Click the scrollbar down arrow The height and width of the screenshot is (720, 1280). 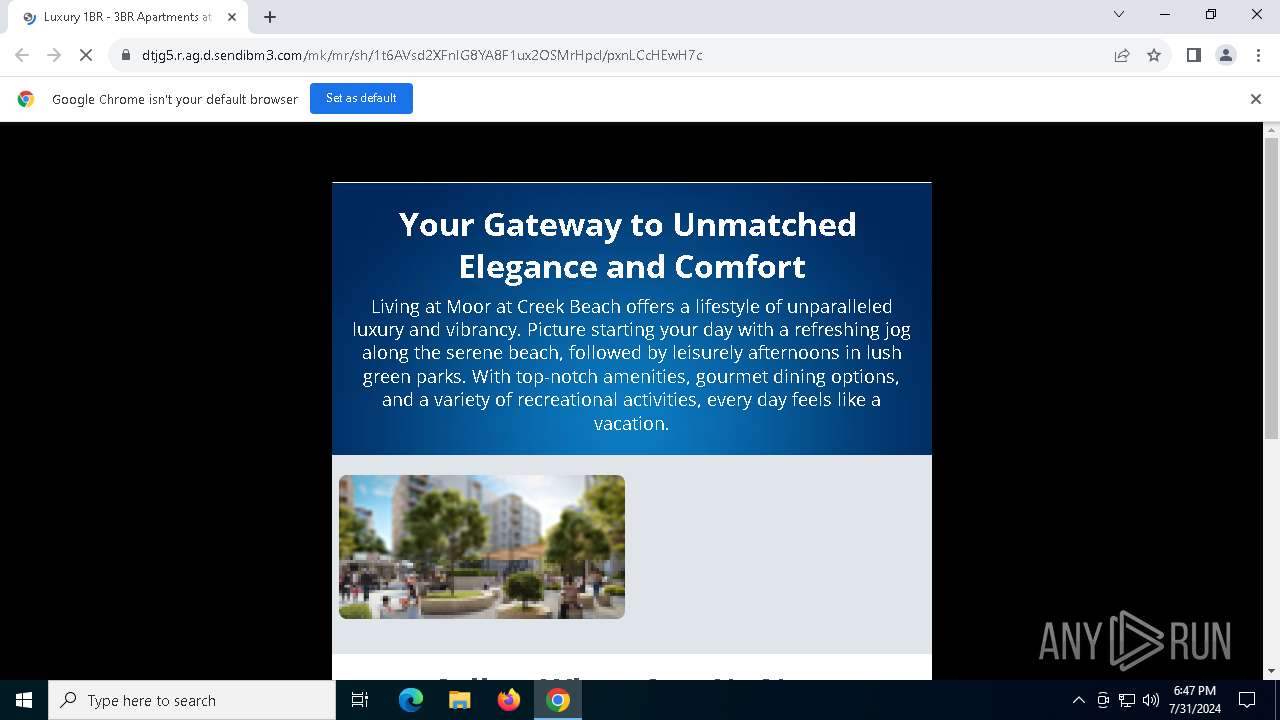(1272, 671)
